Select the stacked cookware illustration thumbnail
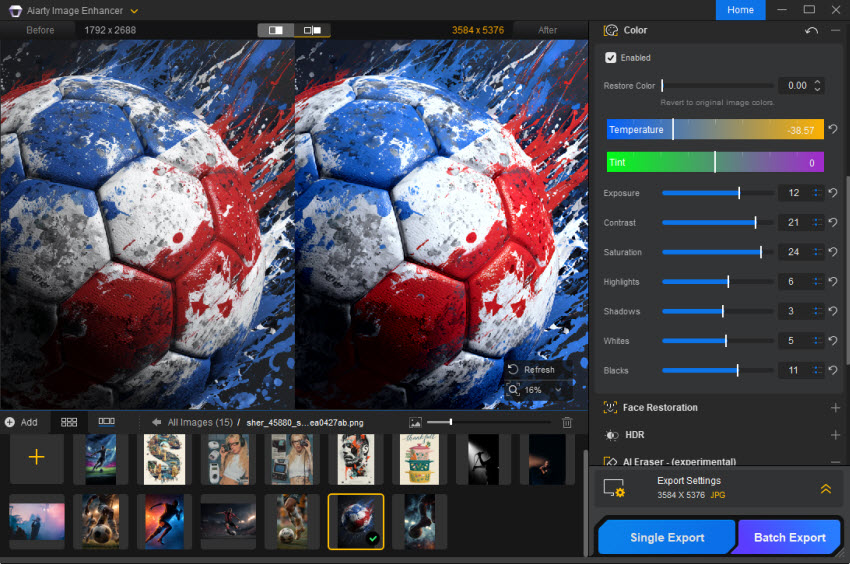 (420, 459)
